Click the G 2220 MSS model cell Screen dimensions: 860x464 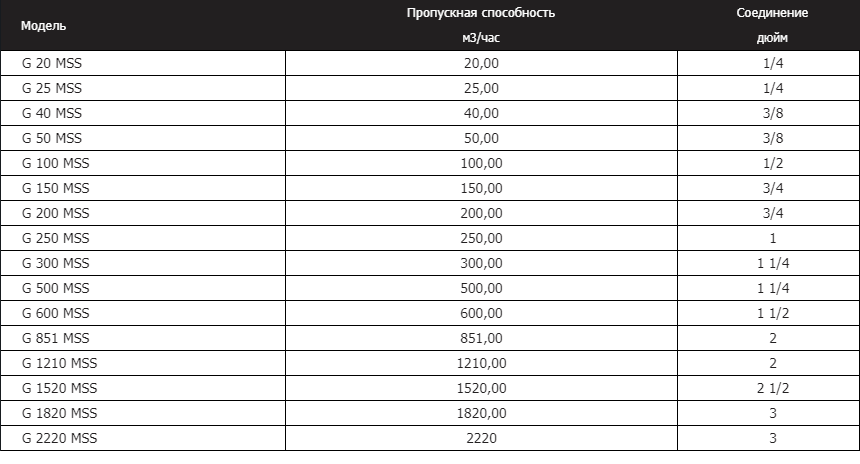(x=143, y=438)
